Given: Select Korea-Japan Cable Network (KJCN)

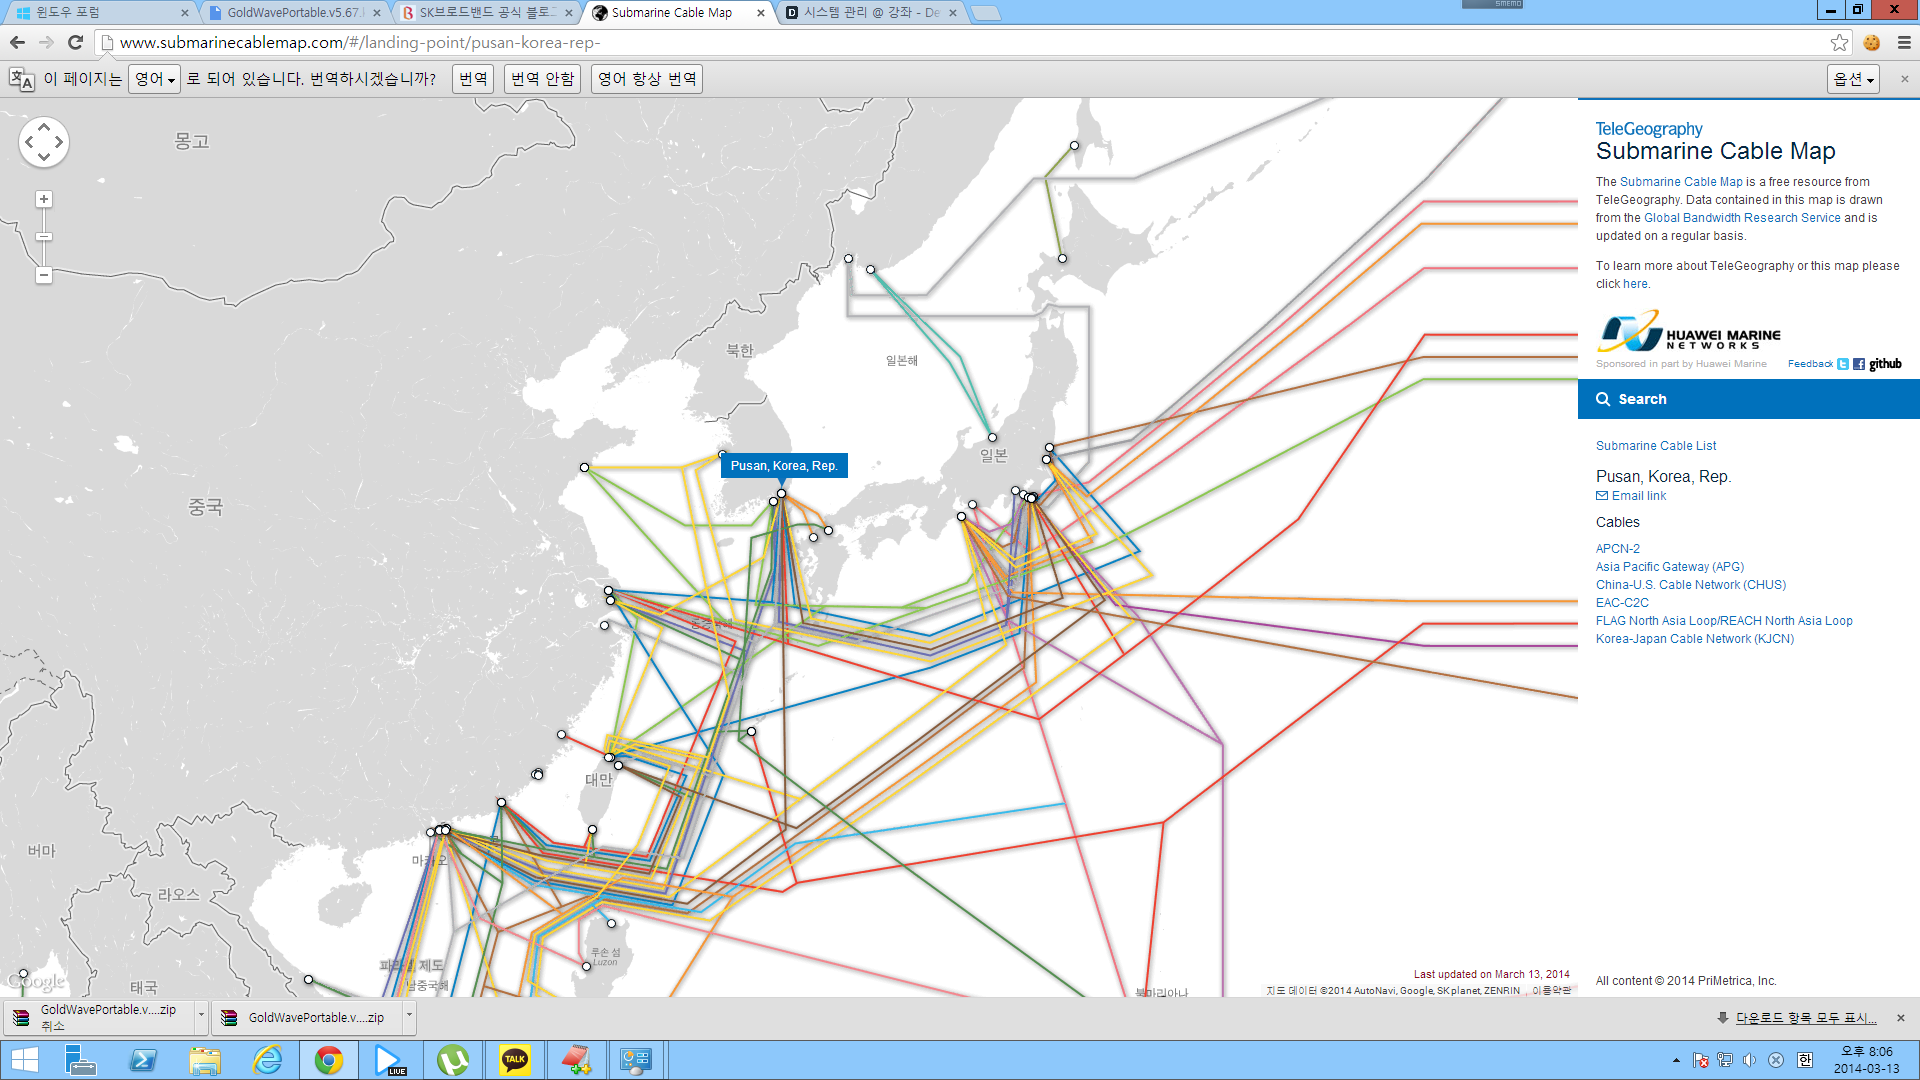Looking at the screenshot, I should coord(1695,639).
